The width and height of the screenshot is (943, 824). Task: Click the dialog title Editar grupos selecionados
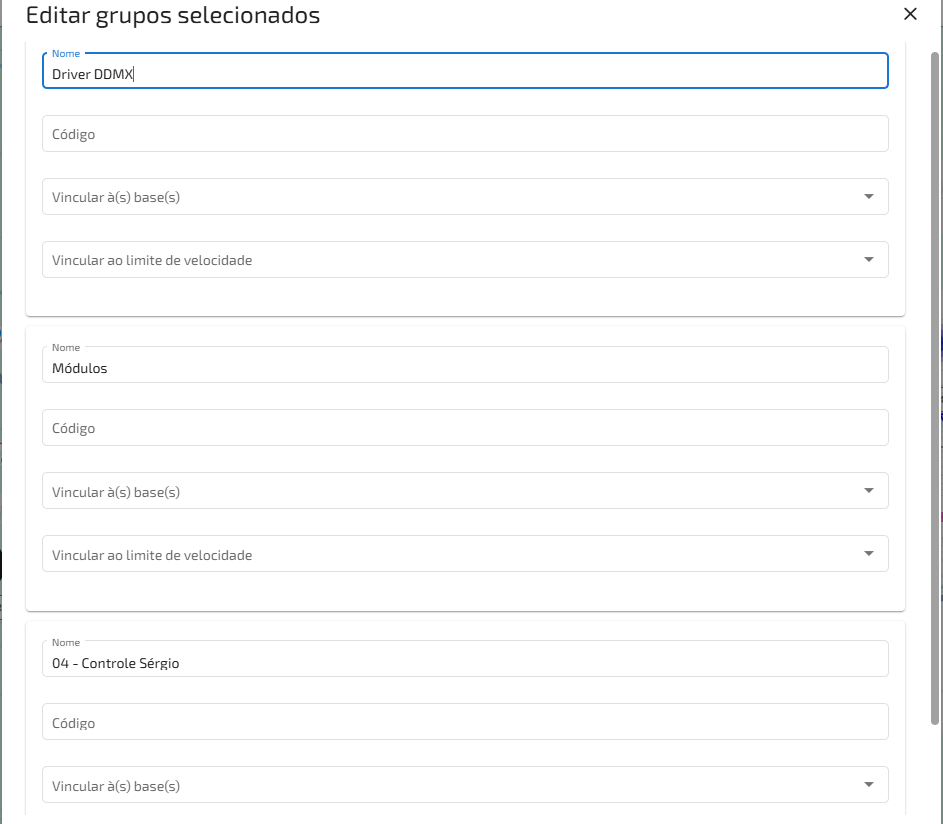pos(173,15)
